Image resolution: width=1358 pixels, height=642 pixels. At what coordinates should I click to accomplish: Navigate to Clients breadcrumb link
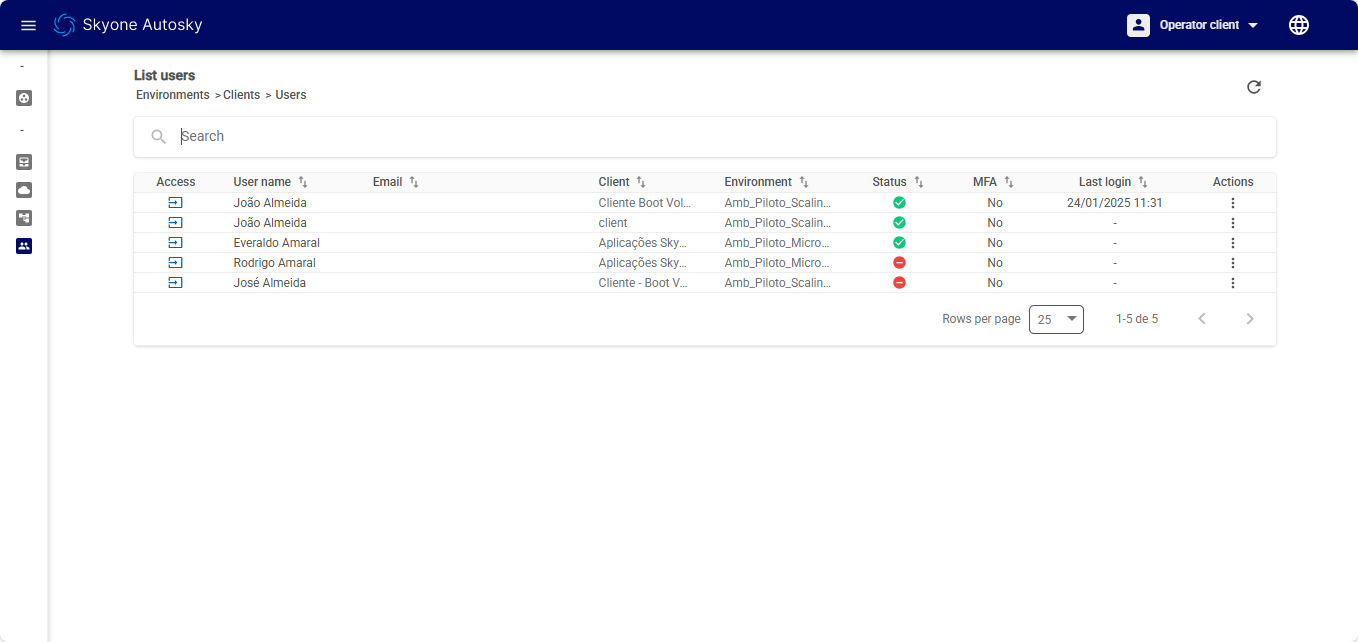coord(241,95)
